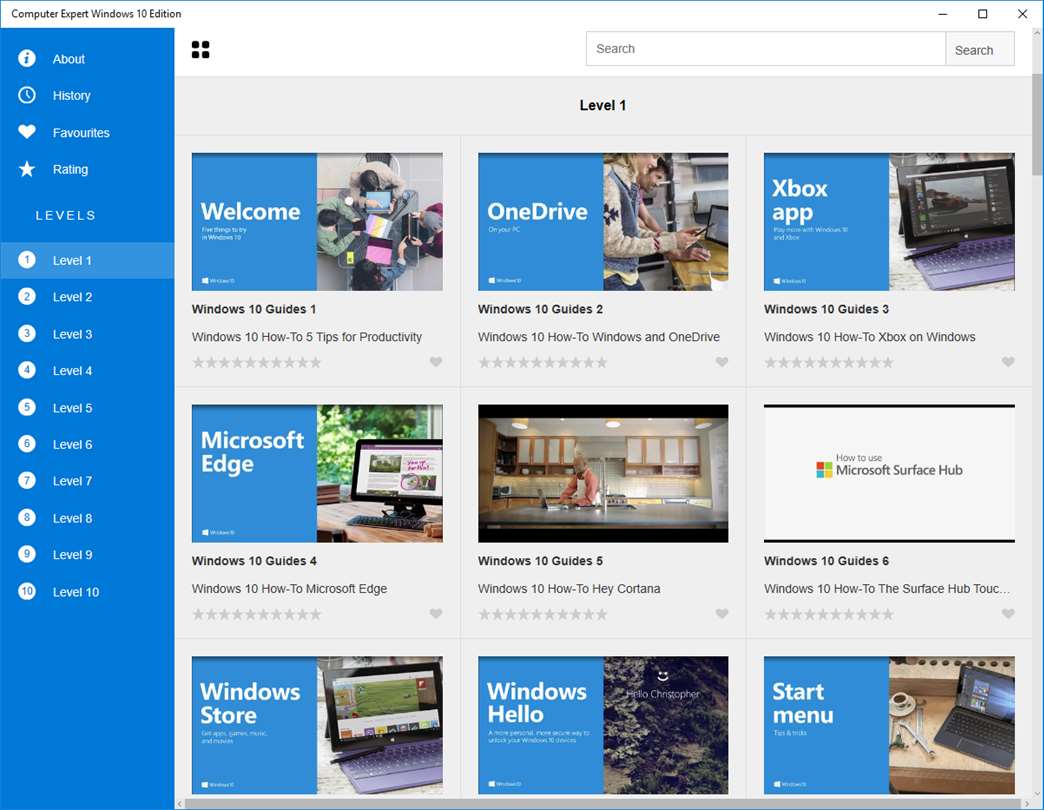Open the Windows Hello guide thumbnail
The width and height of the screenshot is (1044, 810).
pyautogui.click(x=603, y=725)
